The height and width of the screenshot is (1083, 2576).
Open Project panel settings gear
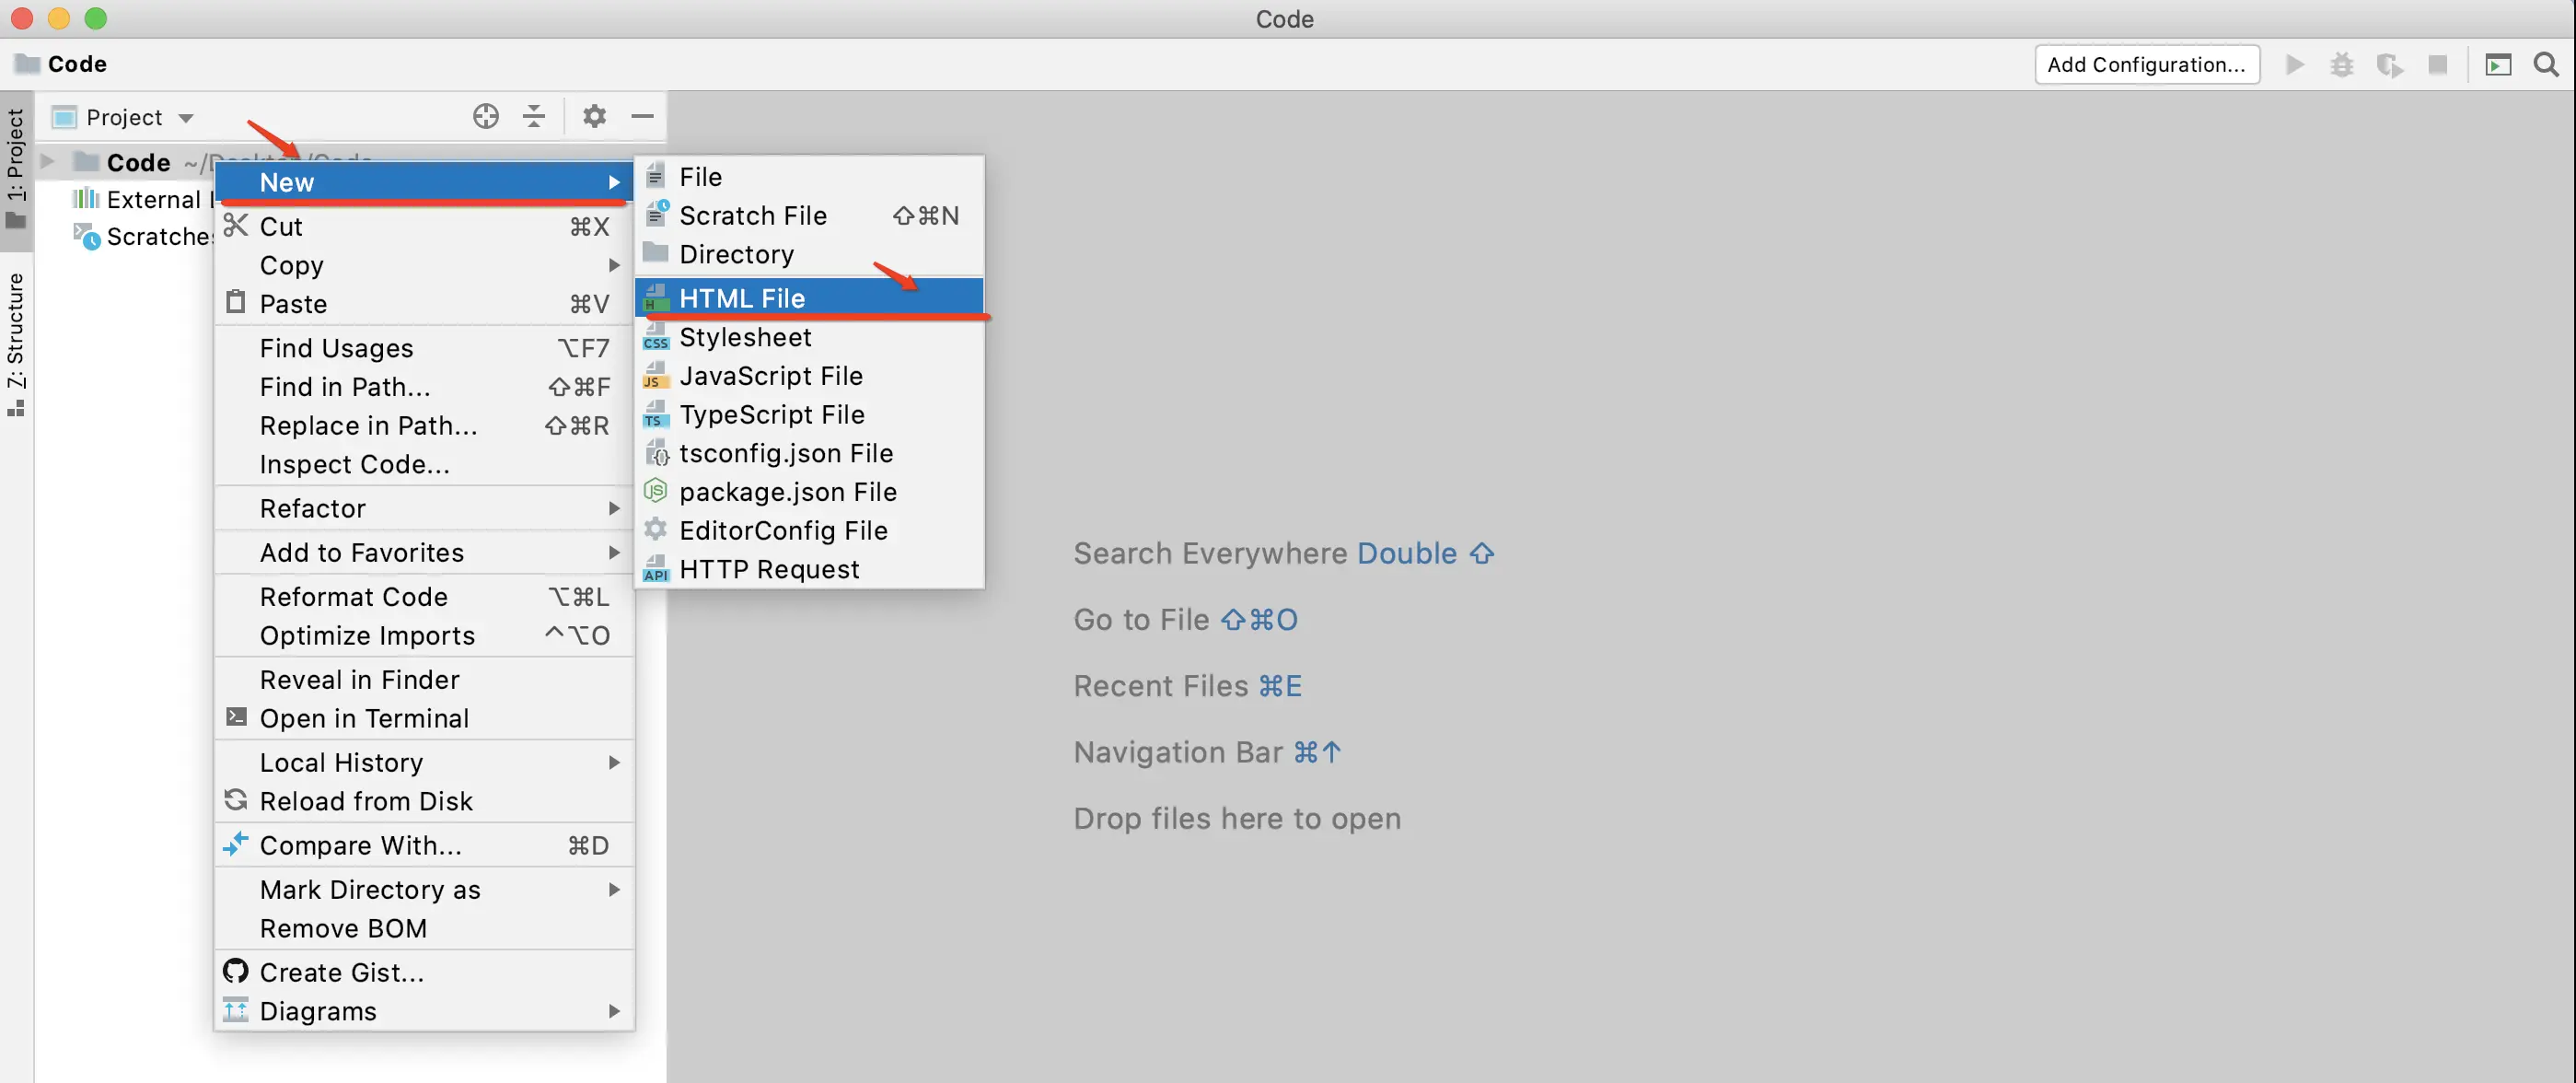point(594,117)
